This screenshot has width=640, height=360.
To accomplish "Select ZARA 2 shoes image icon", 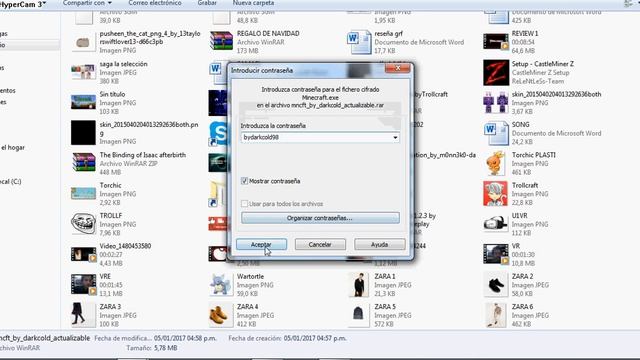I will pos(496,284).
